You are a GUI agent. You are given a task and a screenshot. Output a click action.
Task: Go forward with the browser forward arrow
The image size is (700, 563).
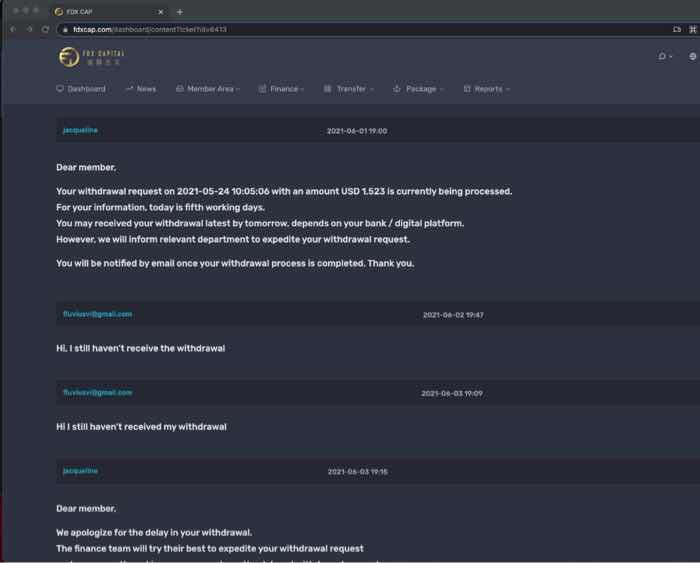coord(29,29)
